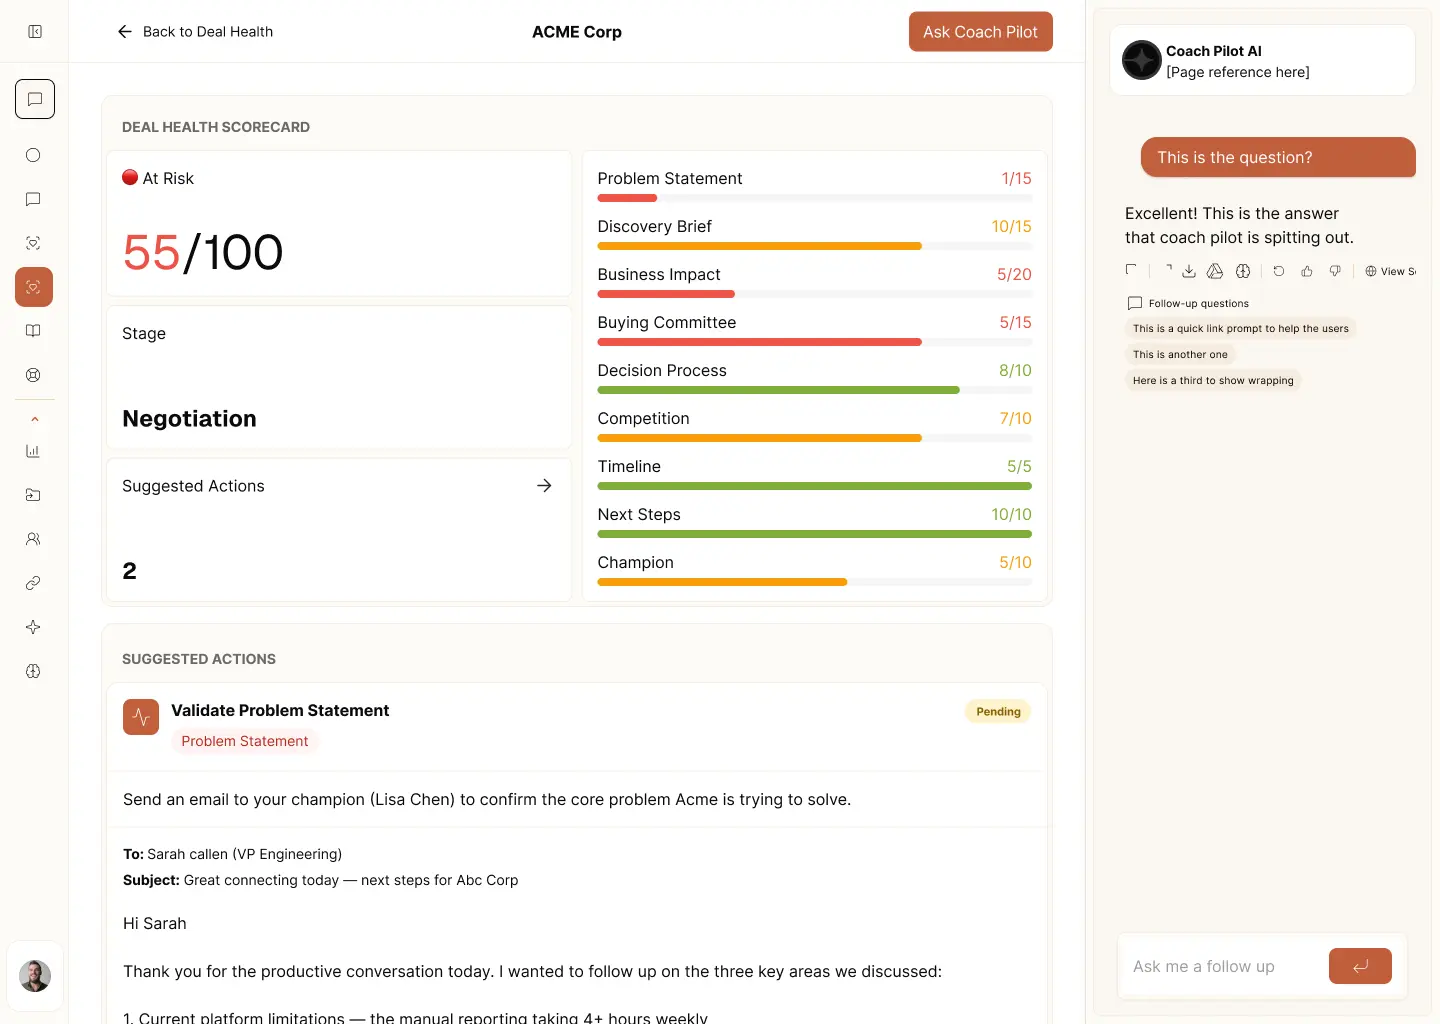Save answer to Google Drive

tap(1215, 271)
